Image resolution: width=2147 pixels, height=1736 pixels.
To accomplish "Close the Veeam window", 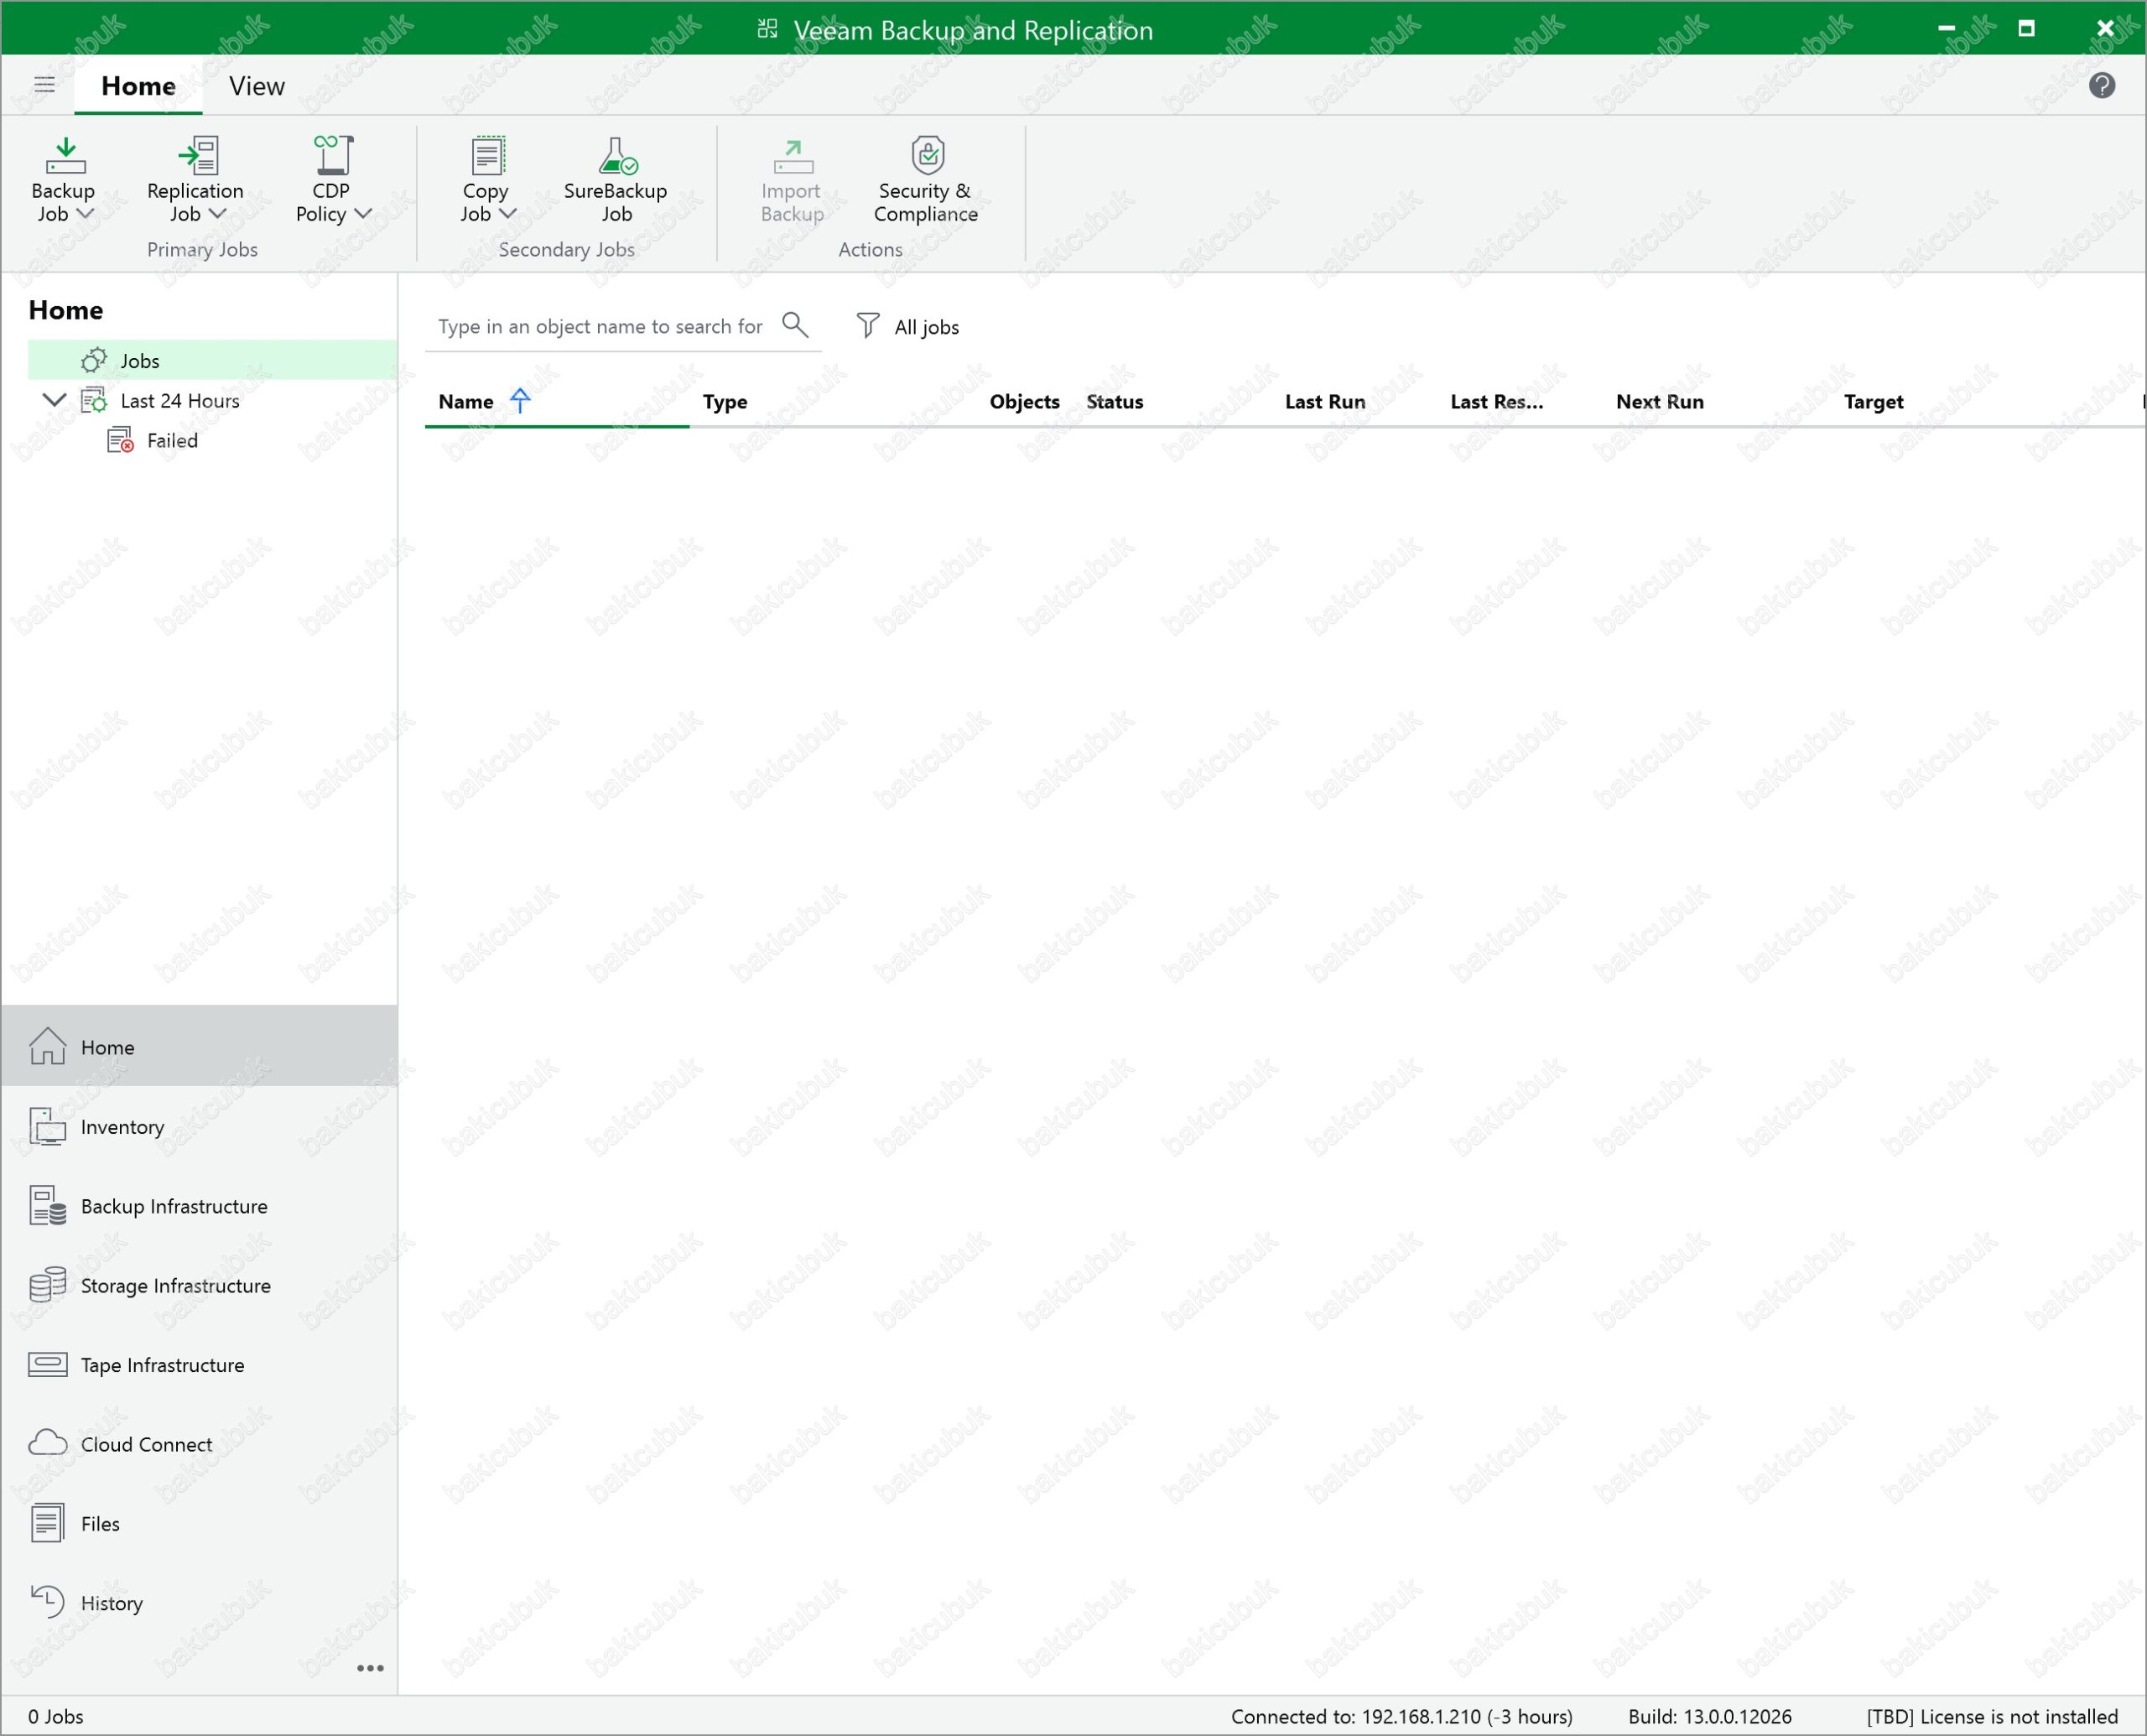I will click(x=2105, y=28).
